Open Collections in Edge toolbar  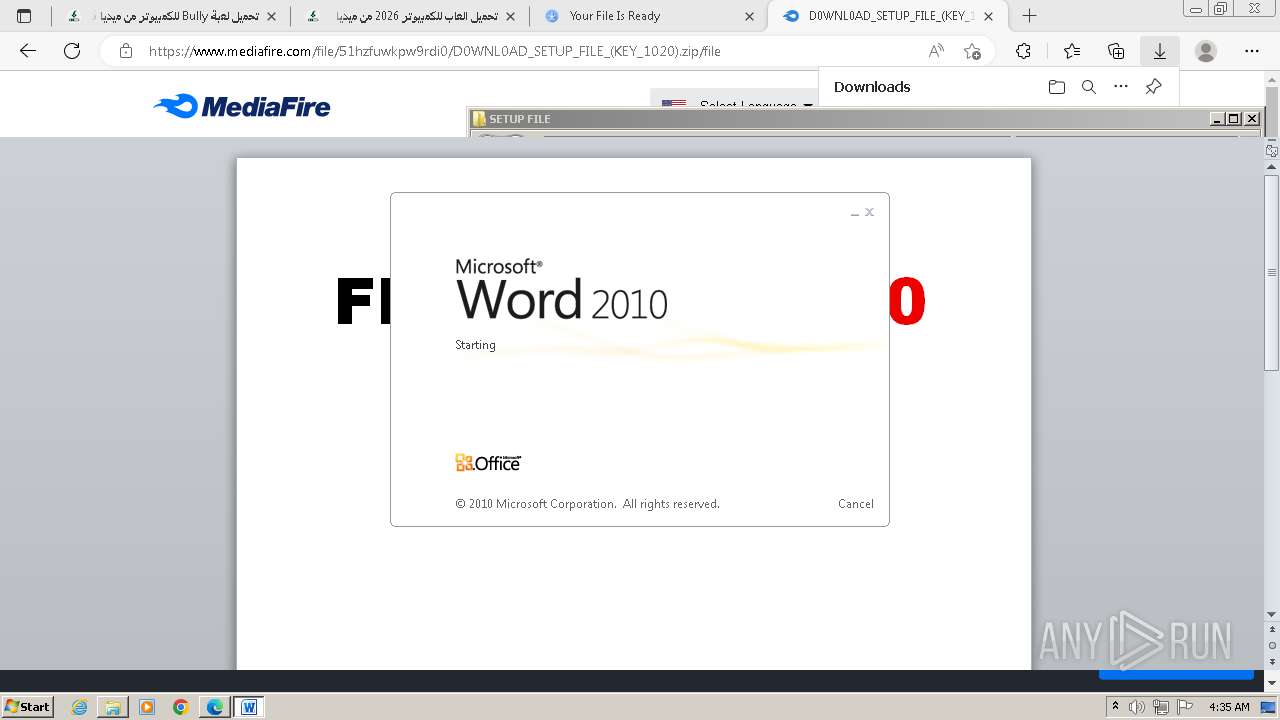click(x=1116, y=51)
